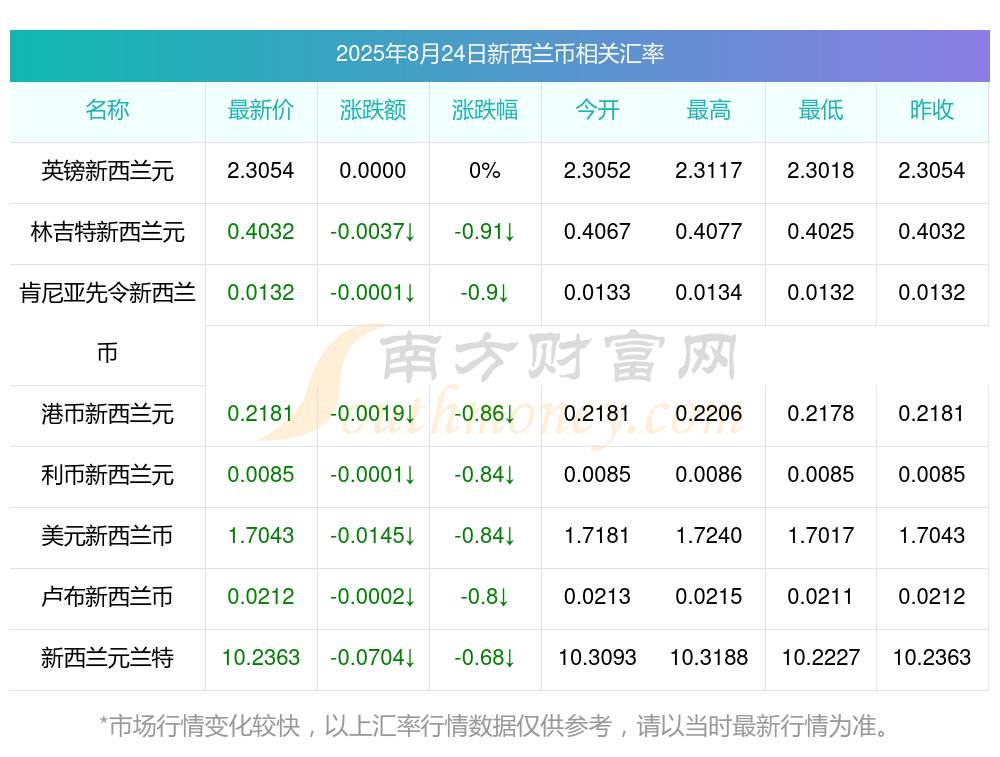The width and height of the screenshot is (1000, 757).
Task: Click the 1.7017 low value
Action: (821, 535)
